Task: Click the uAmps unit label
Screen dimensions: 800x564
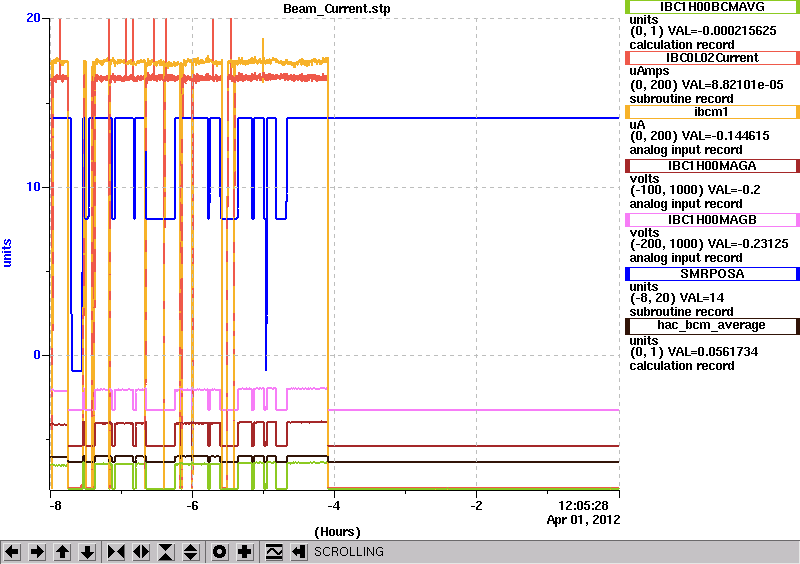Action: [x=649, y=71]
